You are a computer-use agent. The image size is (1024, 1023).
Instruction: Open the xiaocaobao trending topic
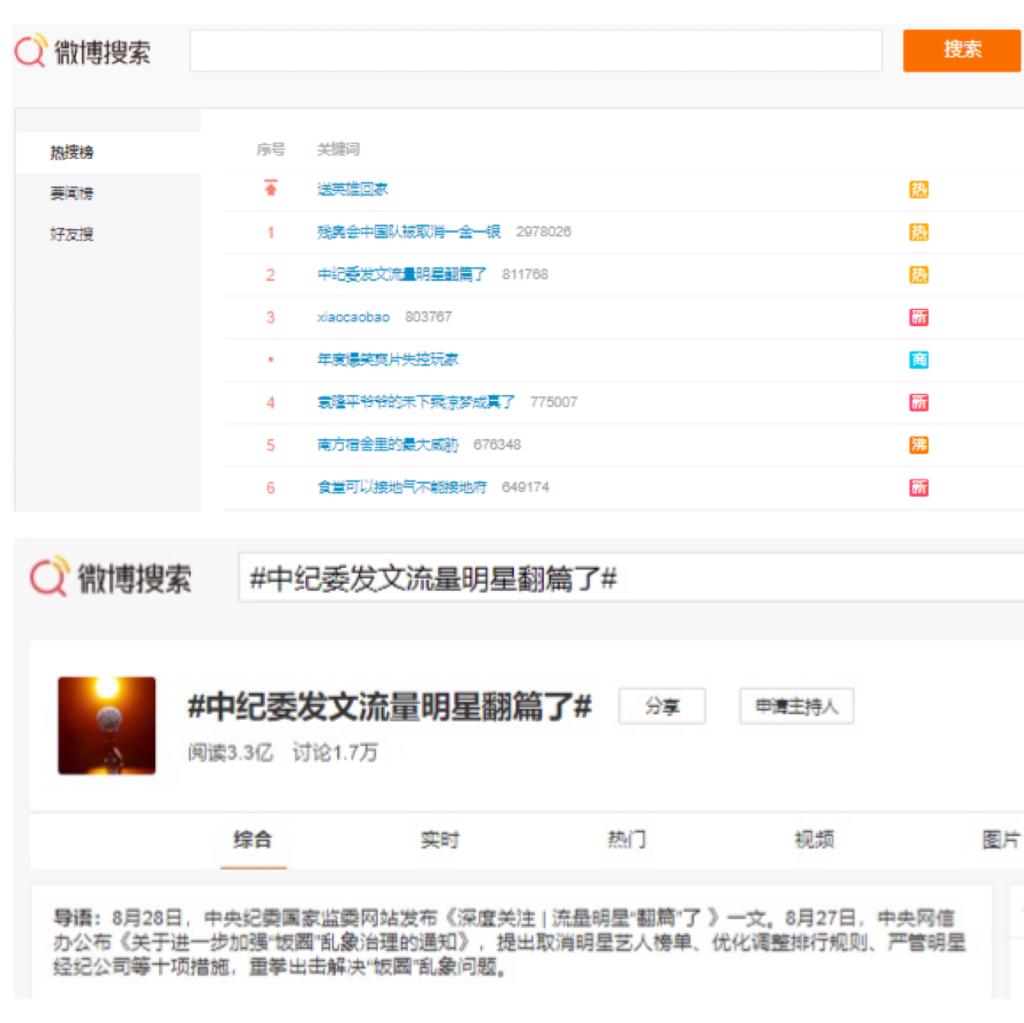click(353, 317)
